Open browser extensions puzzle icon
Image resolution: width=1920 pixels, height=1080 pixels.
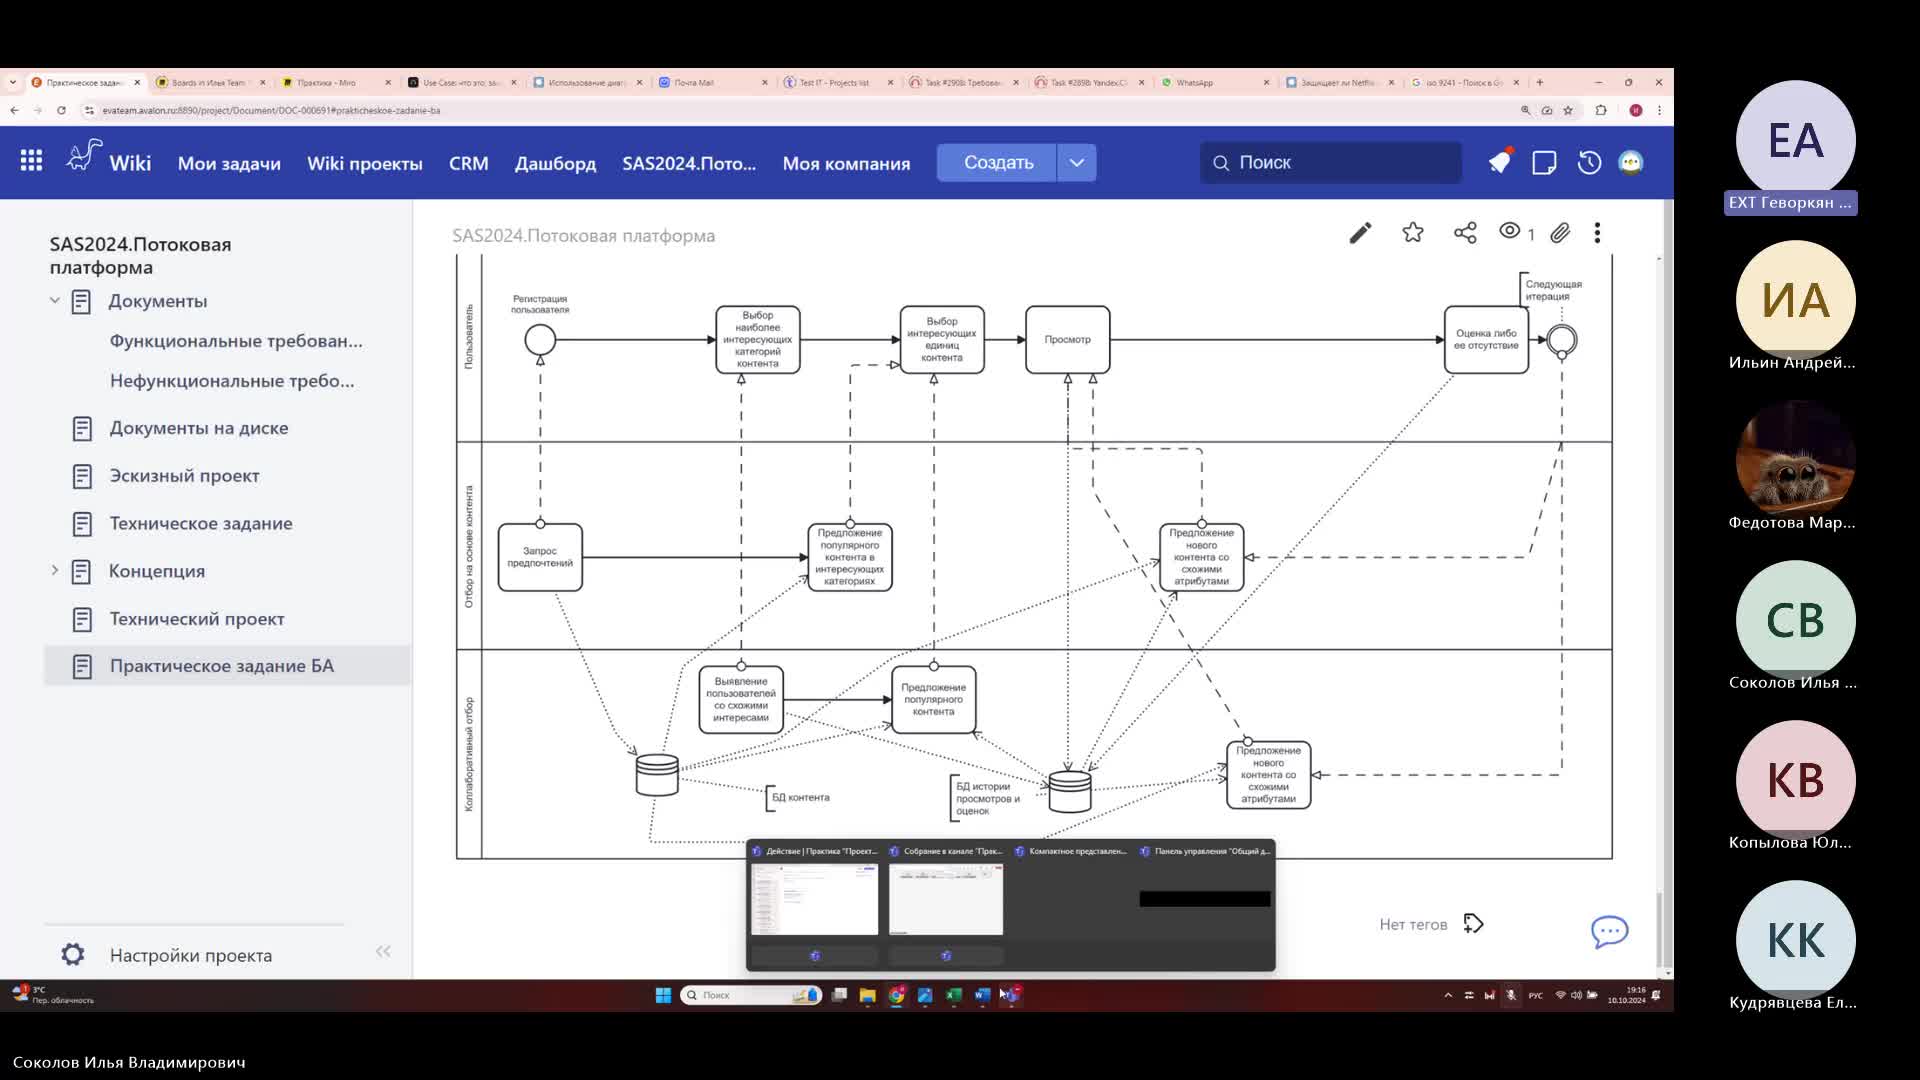[x=1601, y=110]
